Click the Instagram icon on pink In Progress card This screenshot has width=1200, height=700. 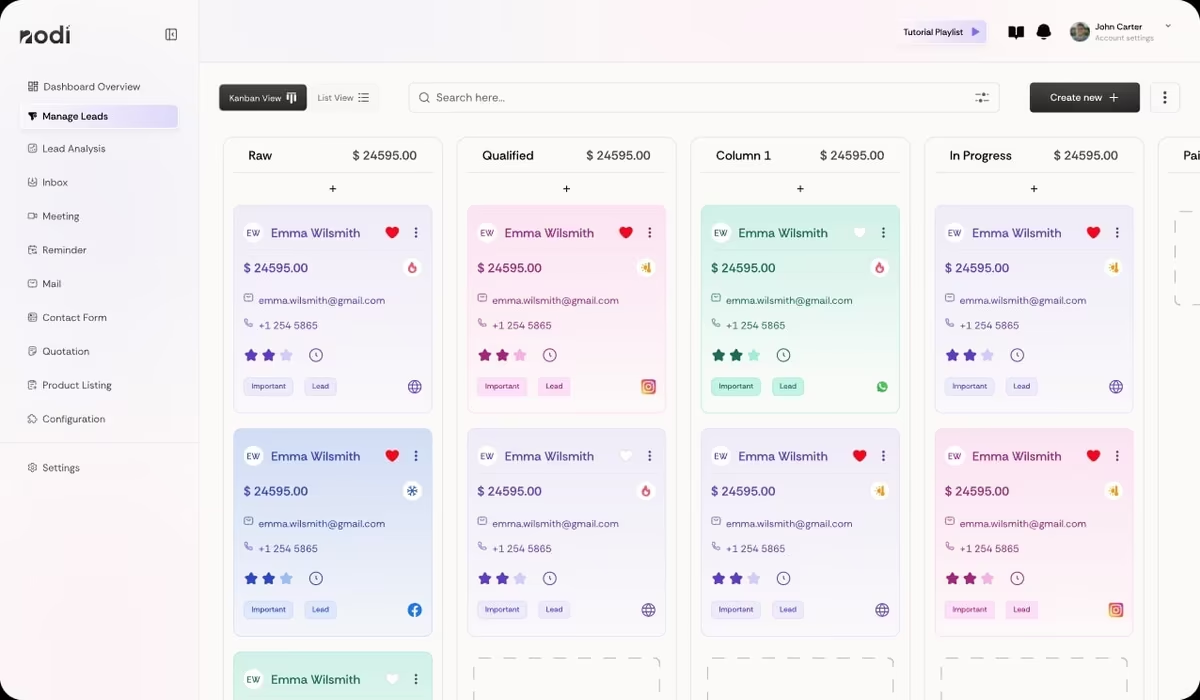(x=1116, y=610)
